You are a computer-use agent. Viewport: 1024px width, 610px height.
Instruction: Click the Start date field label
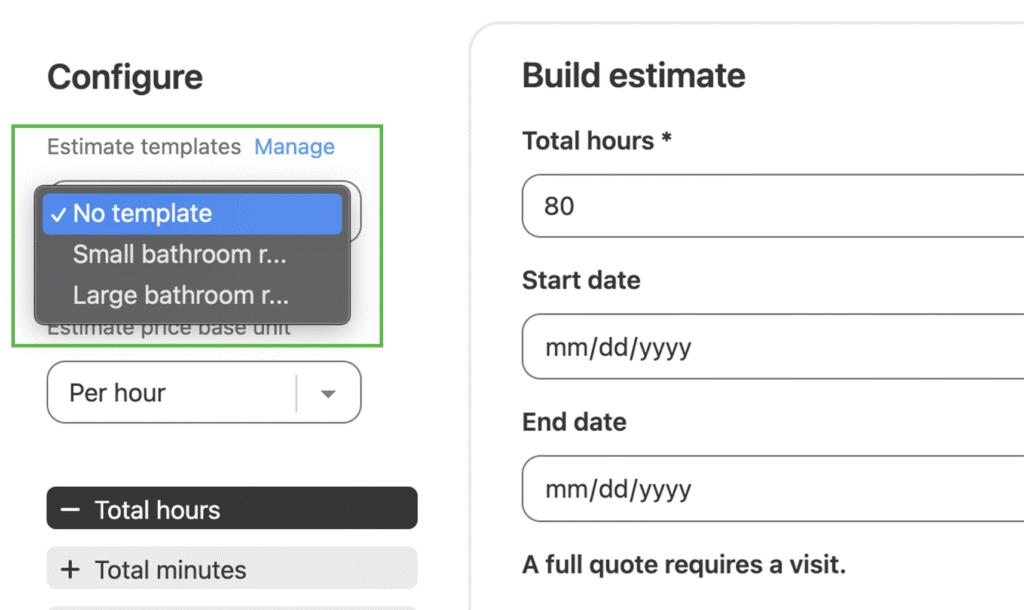click(x=581, y=280)
